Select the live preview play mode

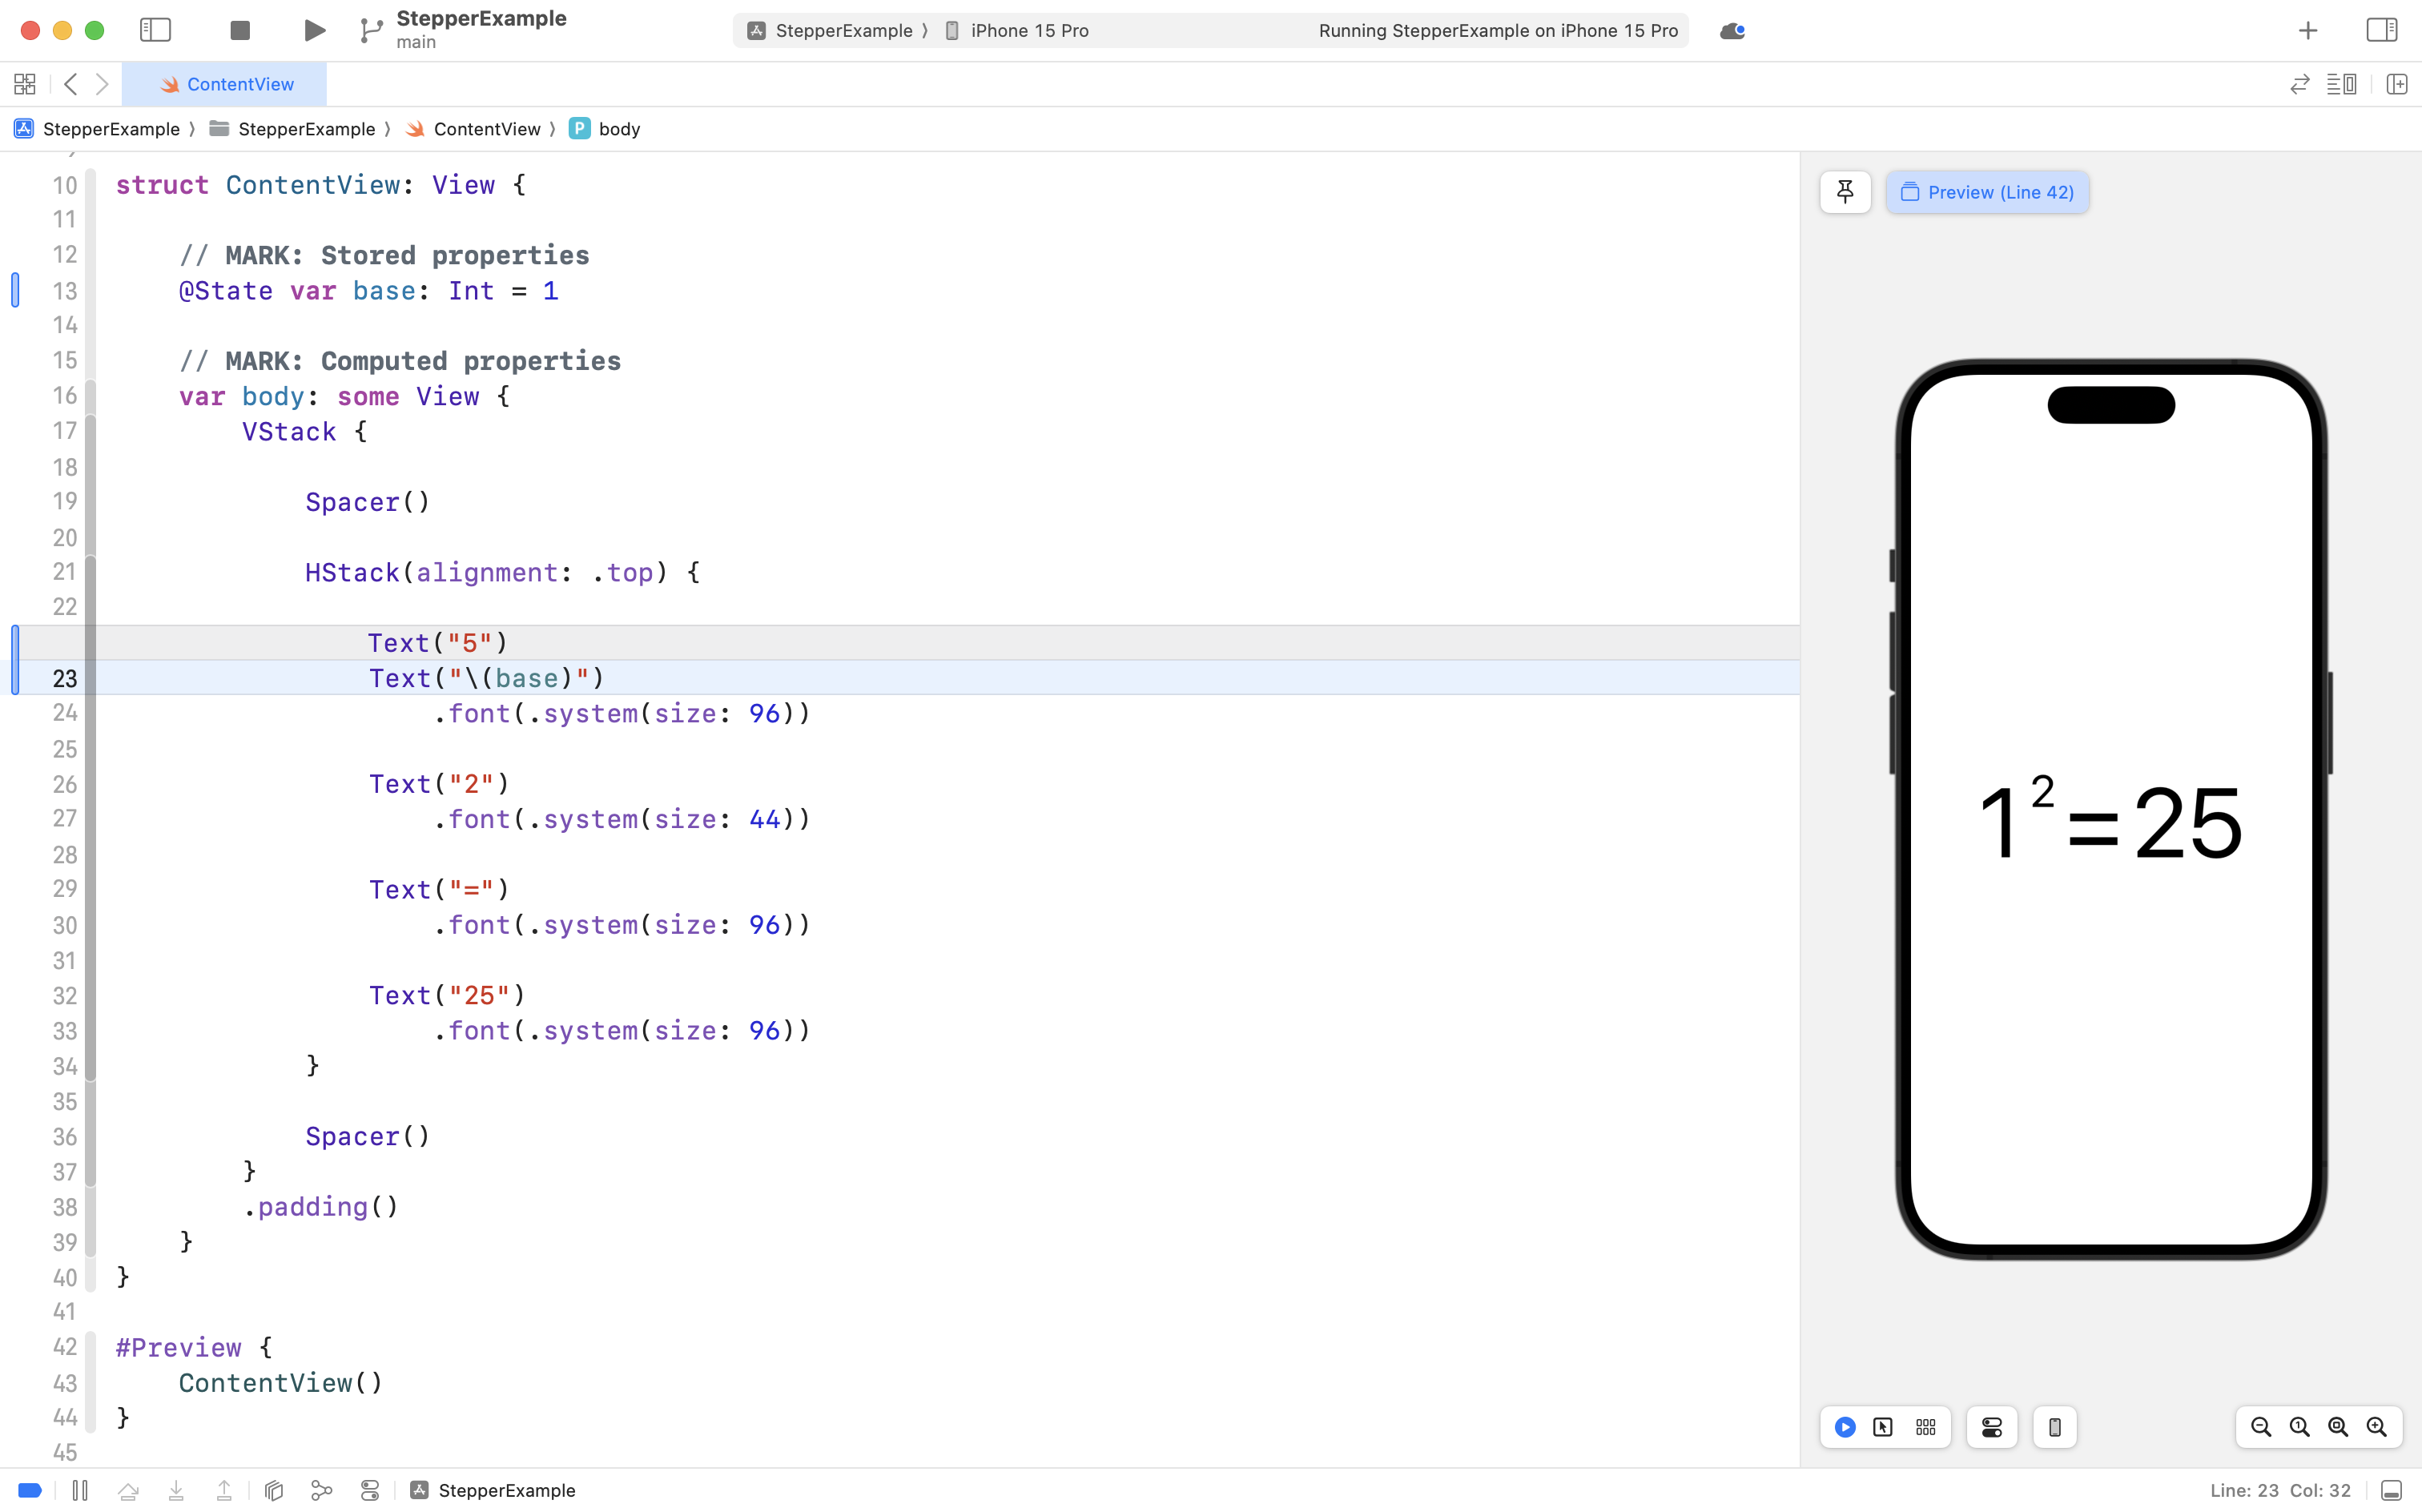click(x=1845, y=1427)
